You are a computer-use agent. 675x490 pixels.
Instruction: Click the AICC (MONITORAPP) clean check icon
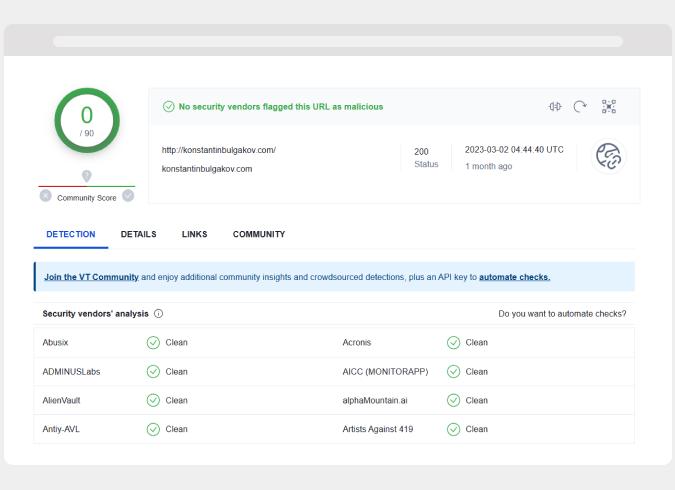(453, 372)
